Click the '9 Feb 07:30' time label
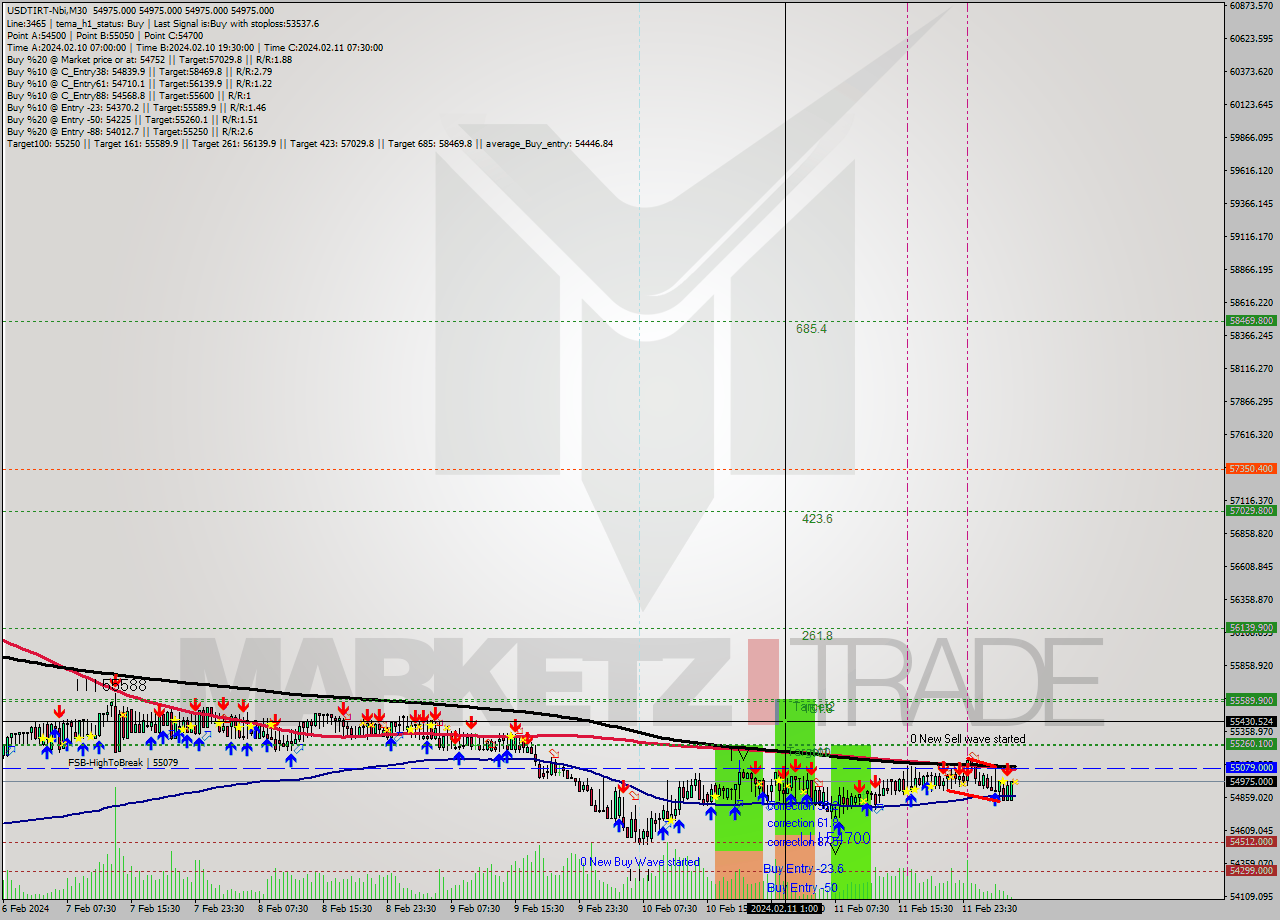Image resolution: width=1280 pixels, height=920 pixels. 476,909
